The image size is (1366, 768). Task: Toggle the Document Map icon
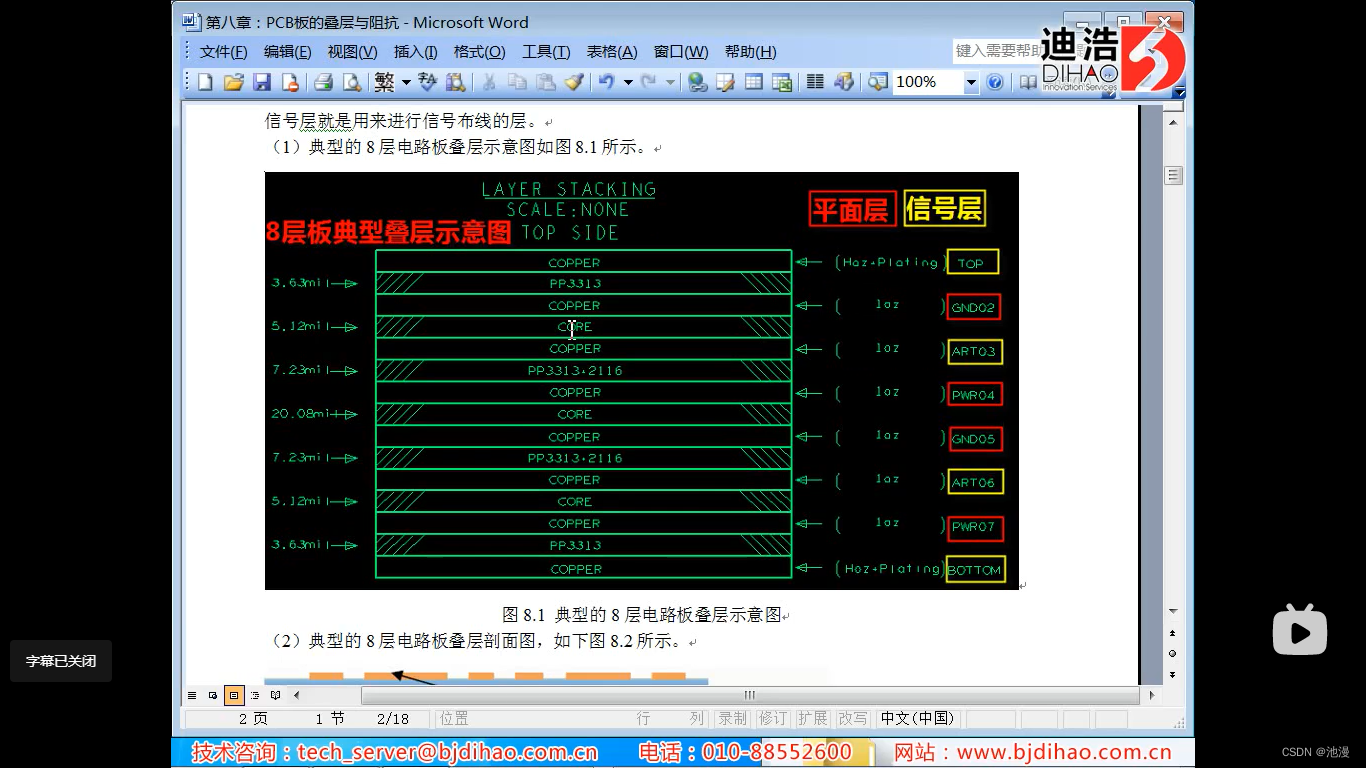point(877,82)
